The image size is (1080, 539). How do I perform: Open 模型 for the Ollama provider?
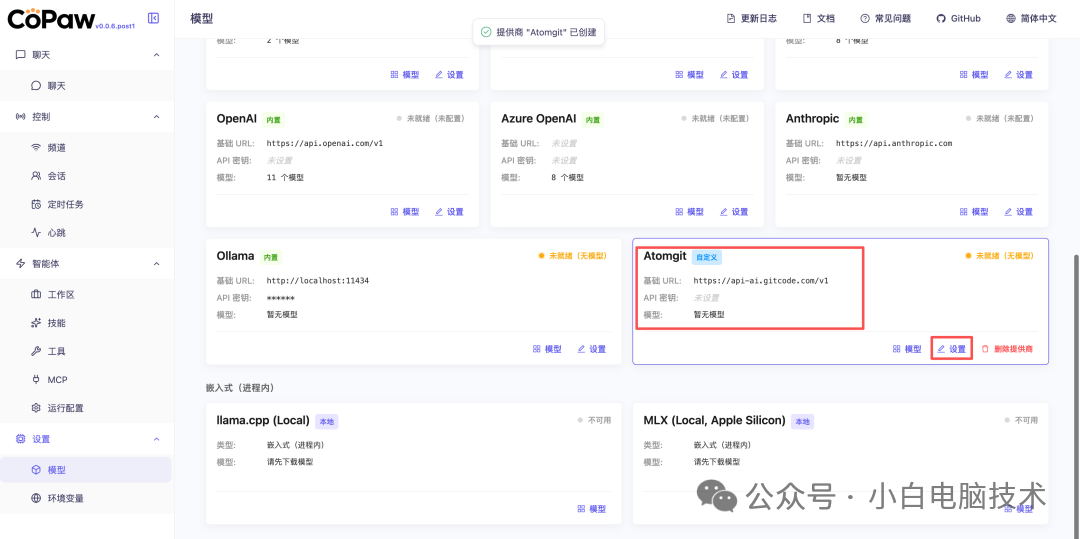[x=547, y=349]
